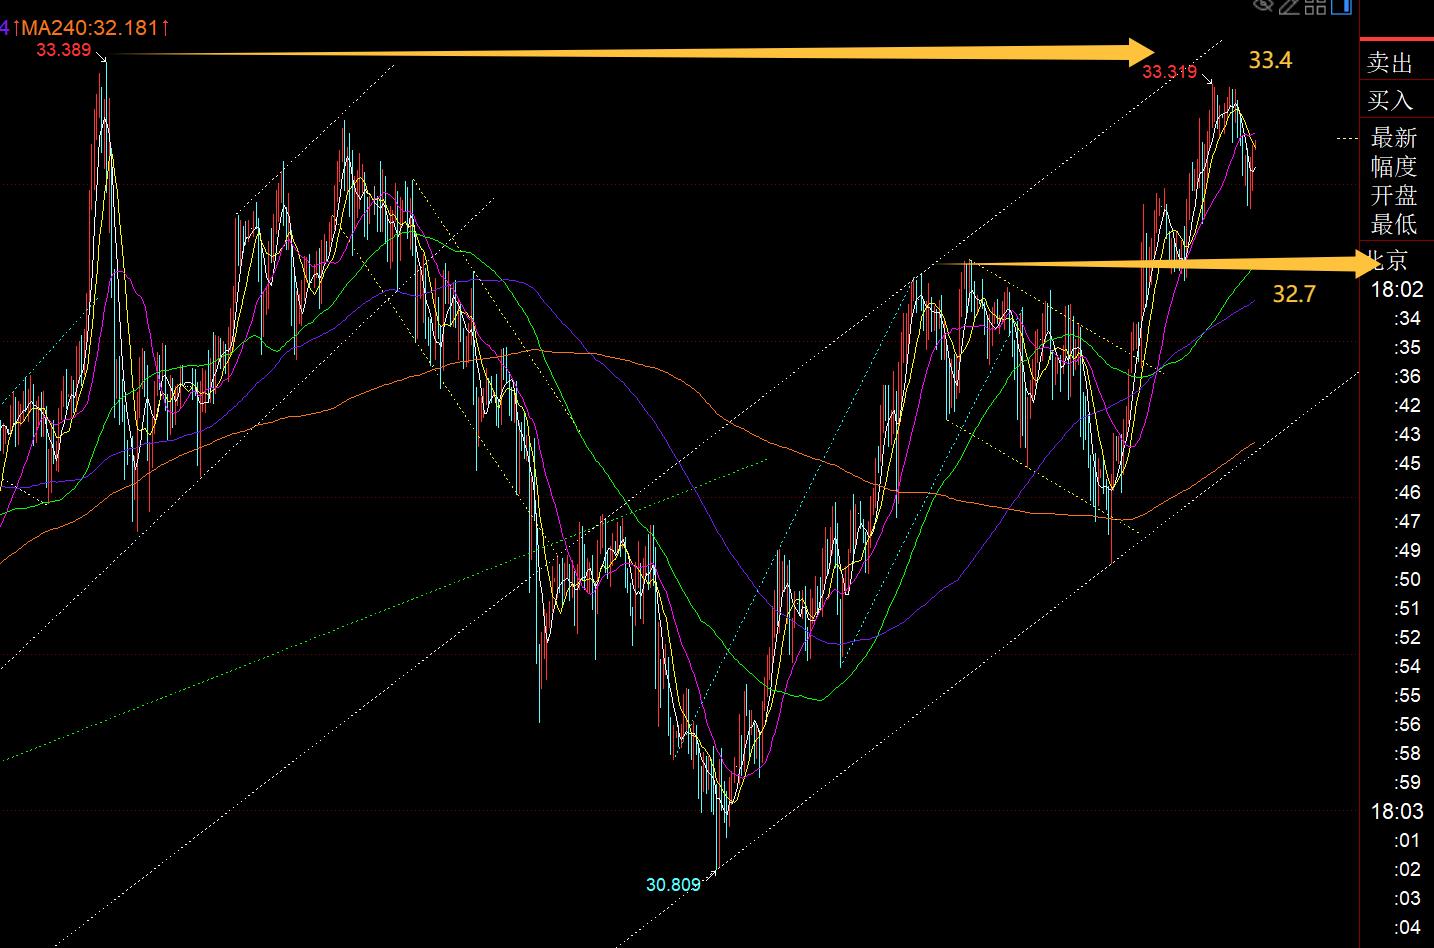
Task: Click the 卖出 (sell) label
Action: (x=1390, y=64)
